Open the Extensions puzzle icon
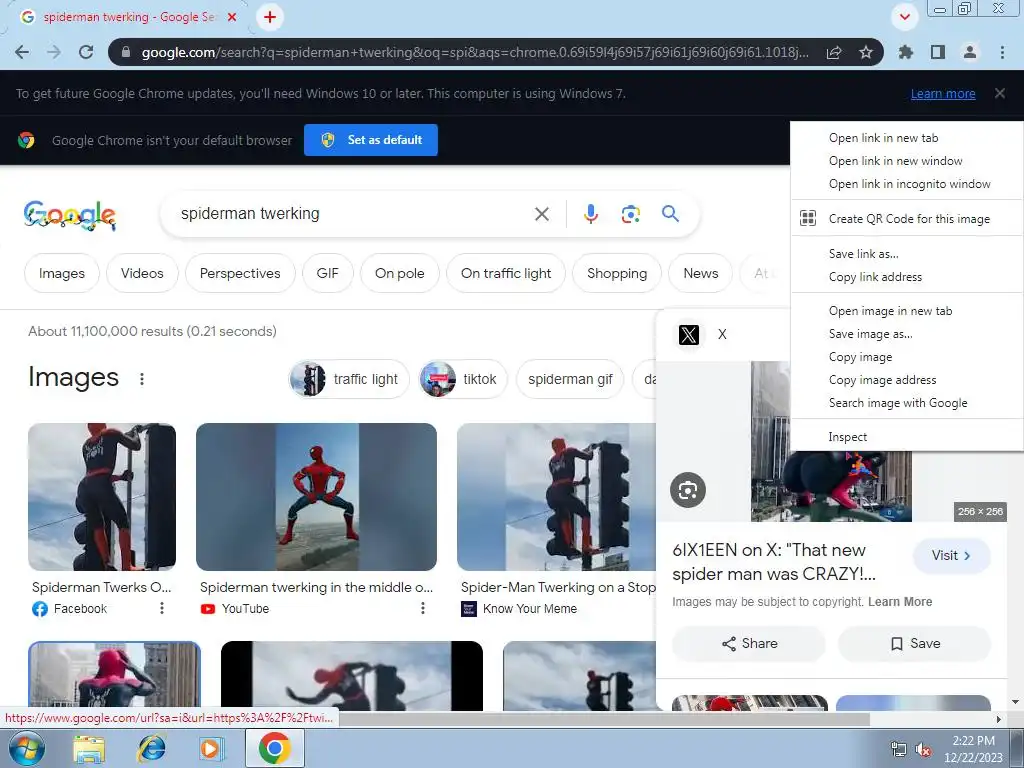The width and height of the screenshot is (1024, 768). pos(905,52)
